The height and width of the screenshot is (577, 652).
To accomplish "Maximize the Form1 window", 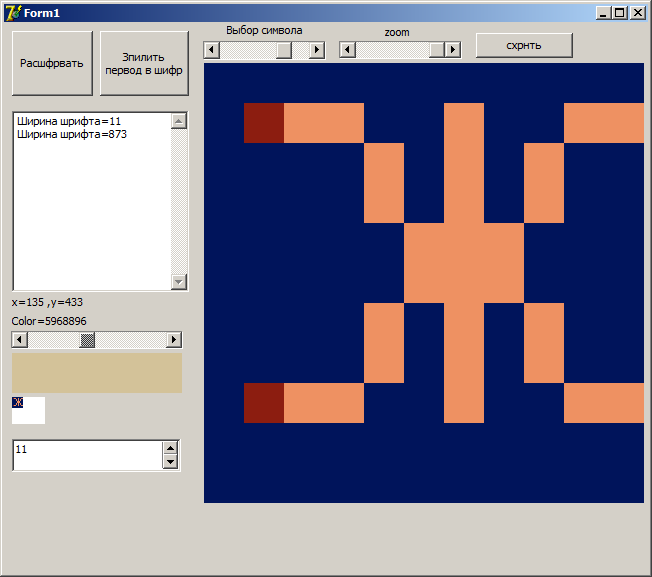I will pos(620,13).
